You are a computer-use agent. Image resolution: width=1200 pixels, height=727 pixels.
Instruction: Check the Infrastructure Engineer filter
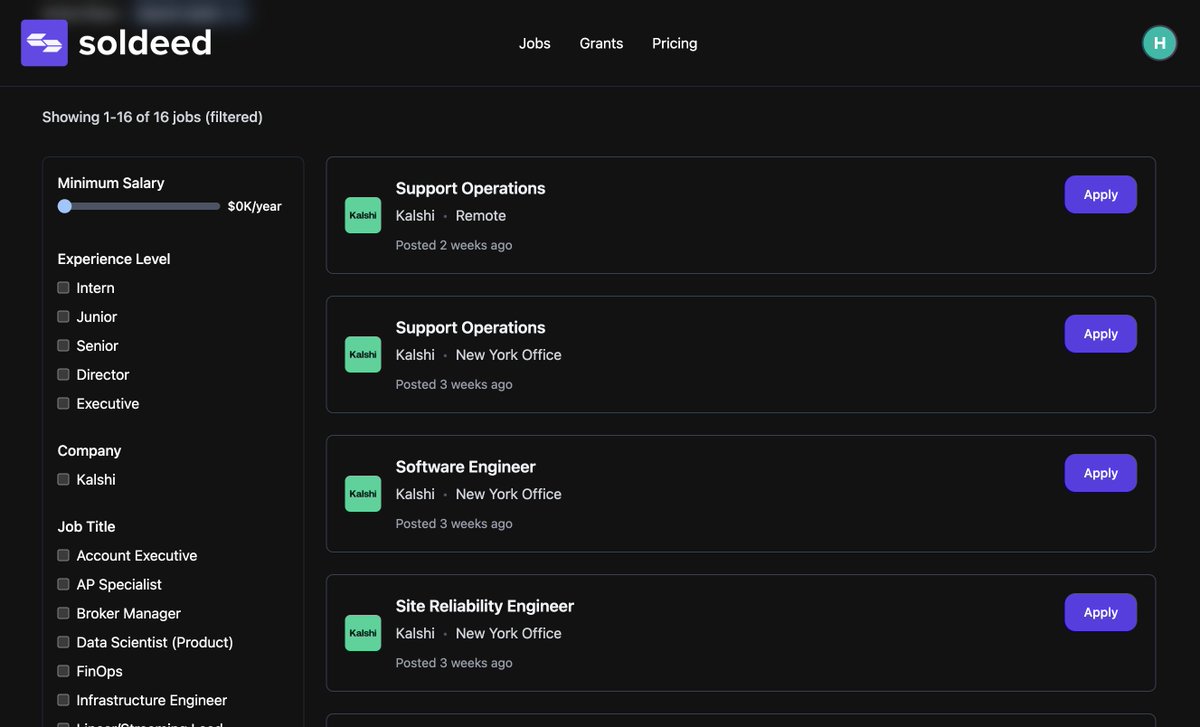click(x=64, y=701)
